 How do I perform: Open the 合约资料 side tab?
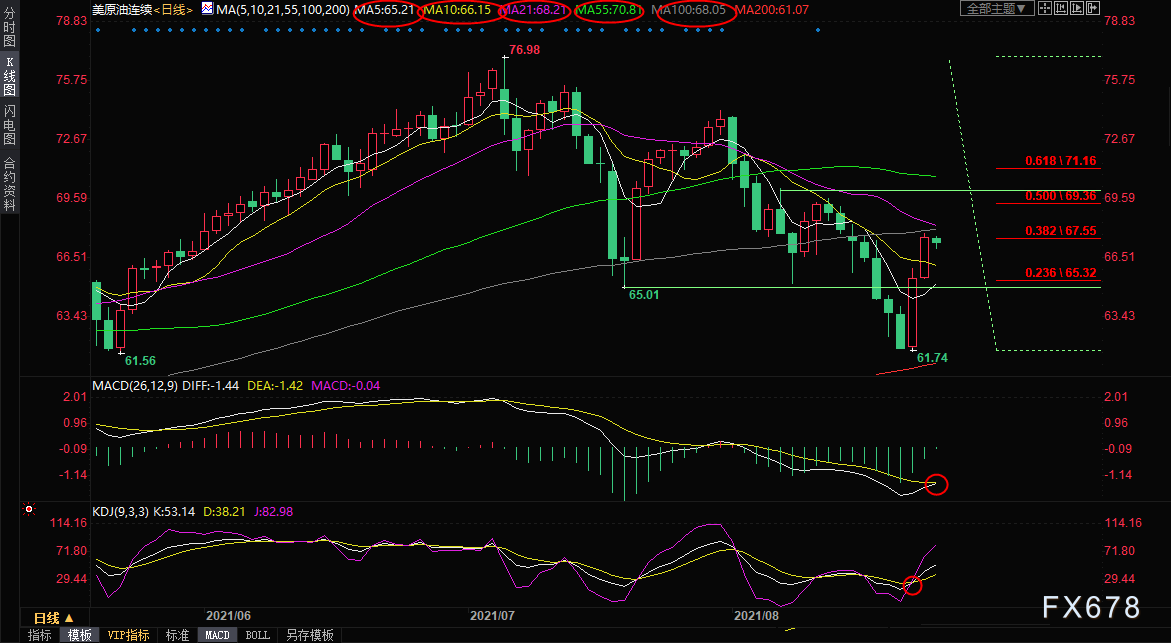(9, 185)
